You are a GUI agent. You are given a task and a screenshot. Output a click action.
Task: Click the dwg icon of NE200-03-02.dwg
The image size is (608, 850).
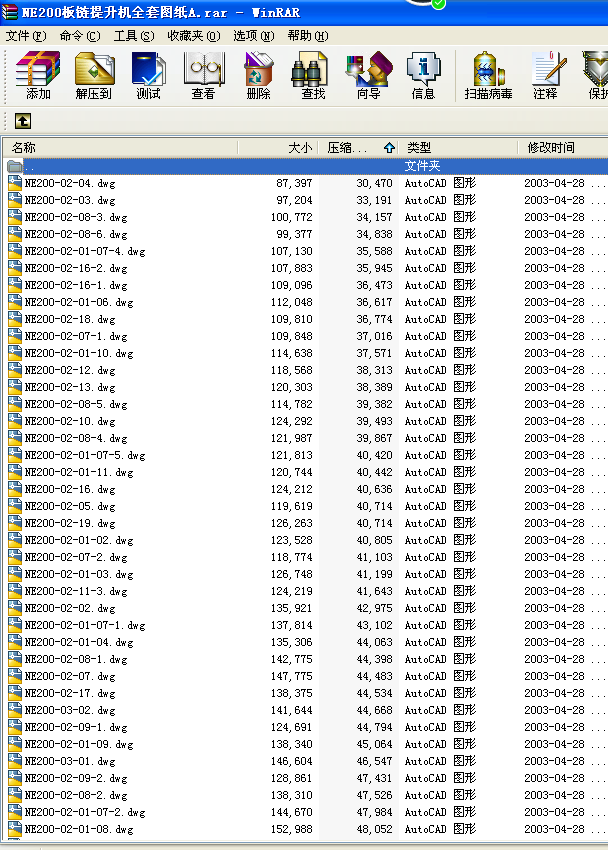pyautogui.click(x=15, y=710)
